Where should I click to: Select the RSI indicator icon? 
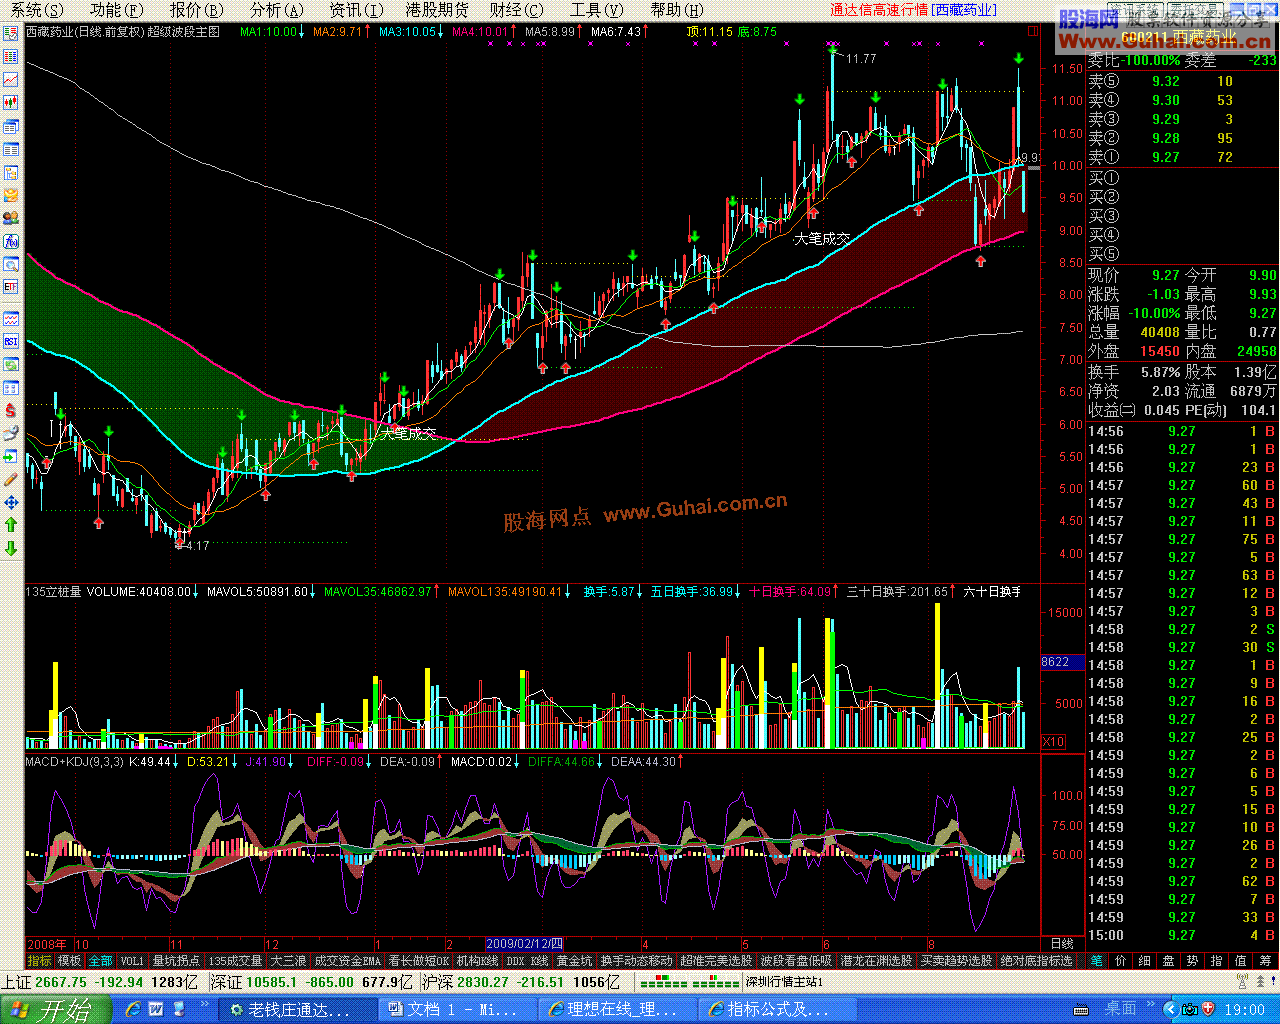point(11,342)
